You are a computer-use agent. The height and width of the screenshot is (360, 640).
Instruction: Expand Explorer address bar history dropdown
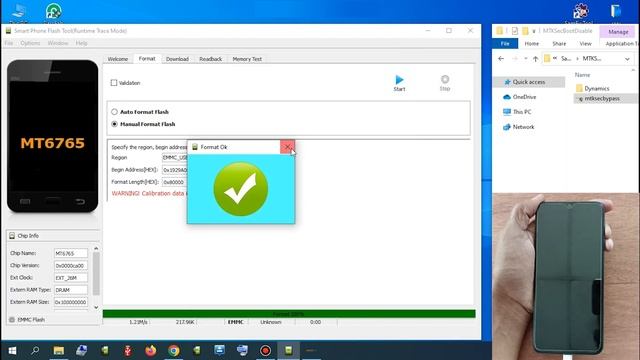click(x=627, y=59)
